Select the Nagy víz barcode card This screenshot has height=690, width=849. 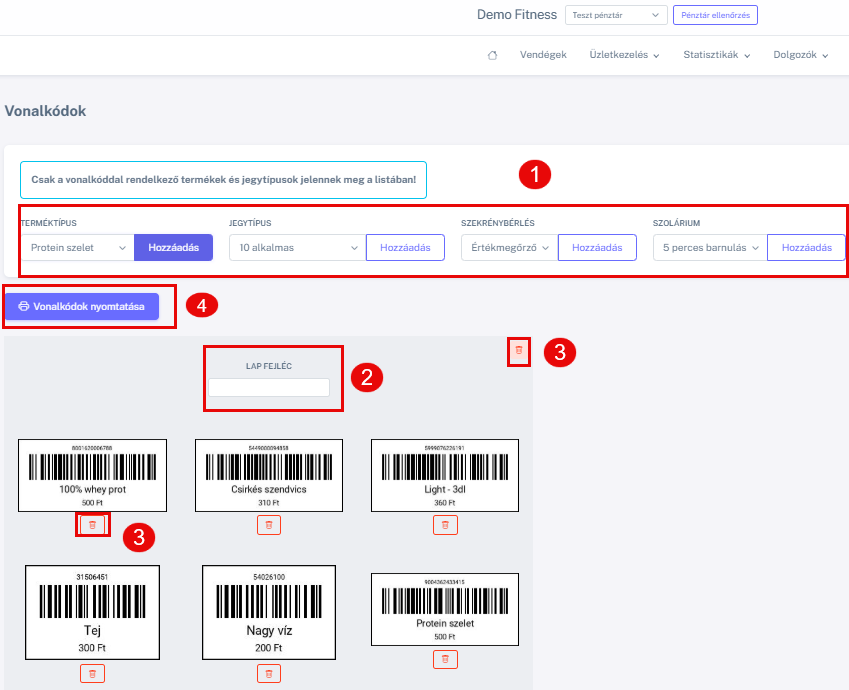coord(269,613)
